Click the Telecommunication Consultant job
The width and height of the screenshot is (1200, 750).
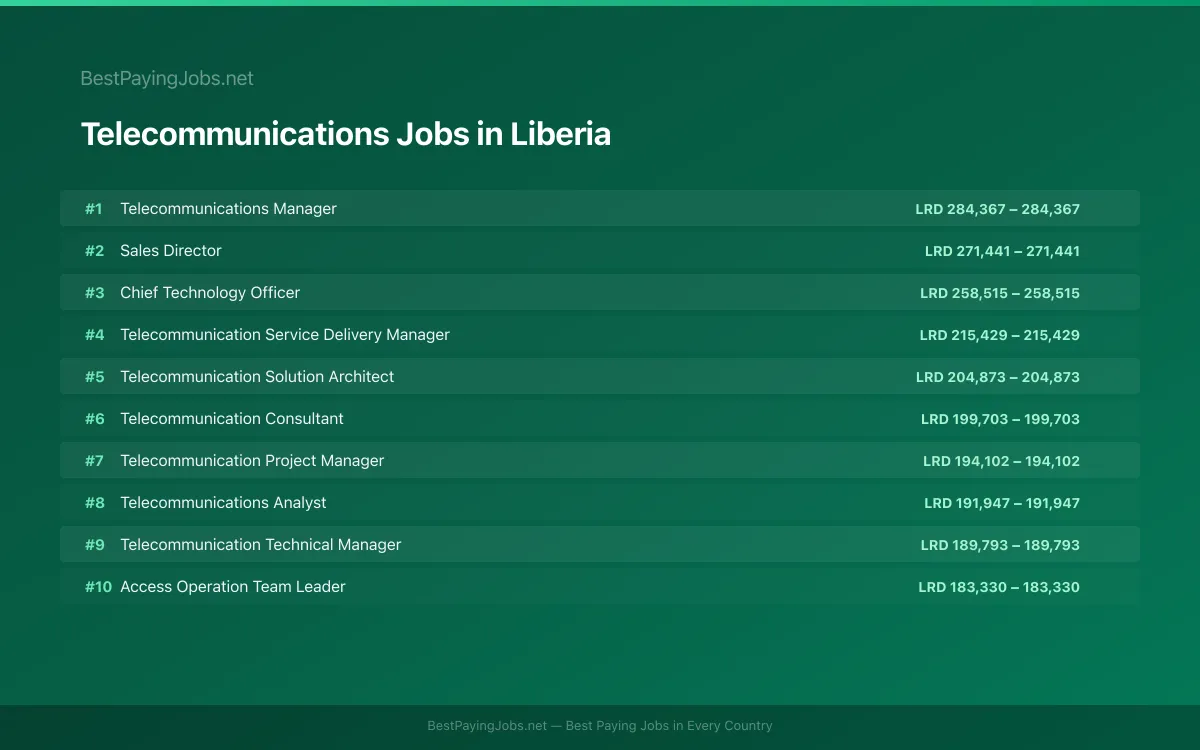pos(232,418)
